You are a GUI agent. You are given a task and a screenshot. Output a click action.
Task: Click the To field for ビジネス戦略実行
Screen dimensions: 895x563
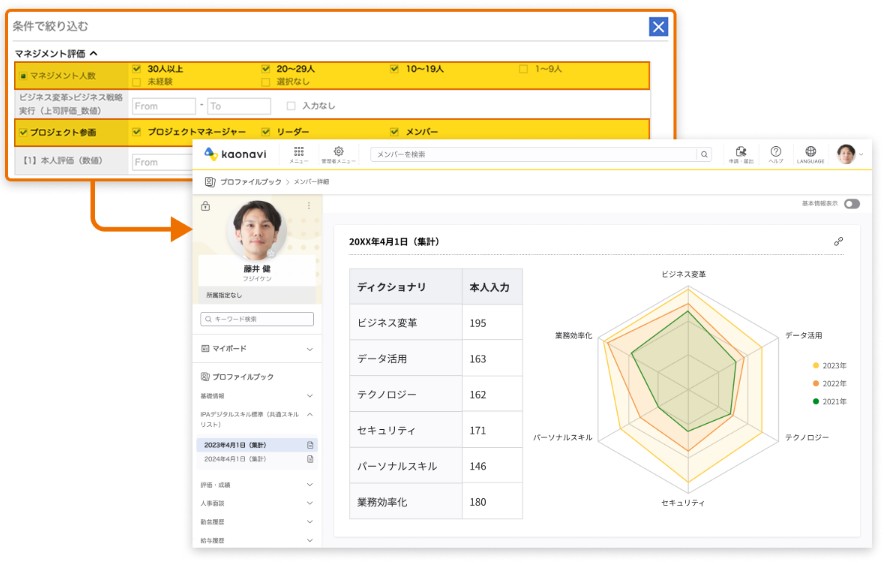pos(239,106)
